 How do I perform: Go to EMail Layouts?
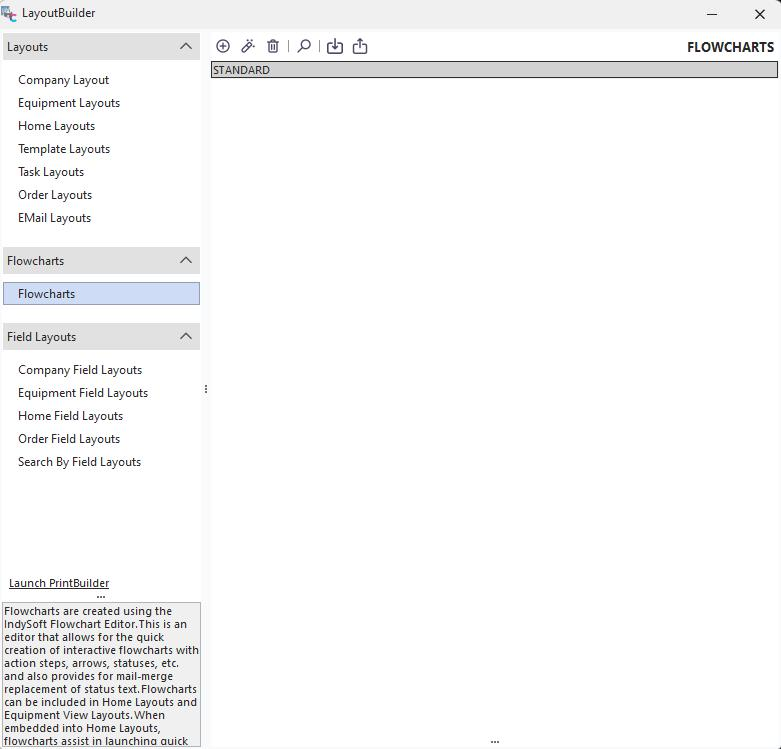point(54,218)
